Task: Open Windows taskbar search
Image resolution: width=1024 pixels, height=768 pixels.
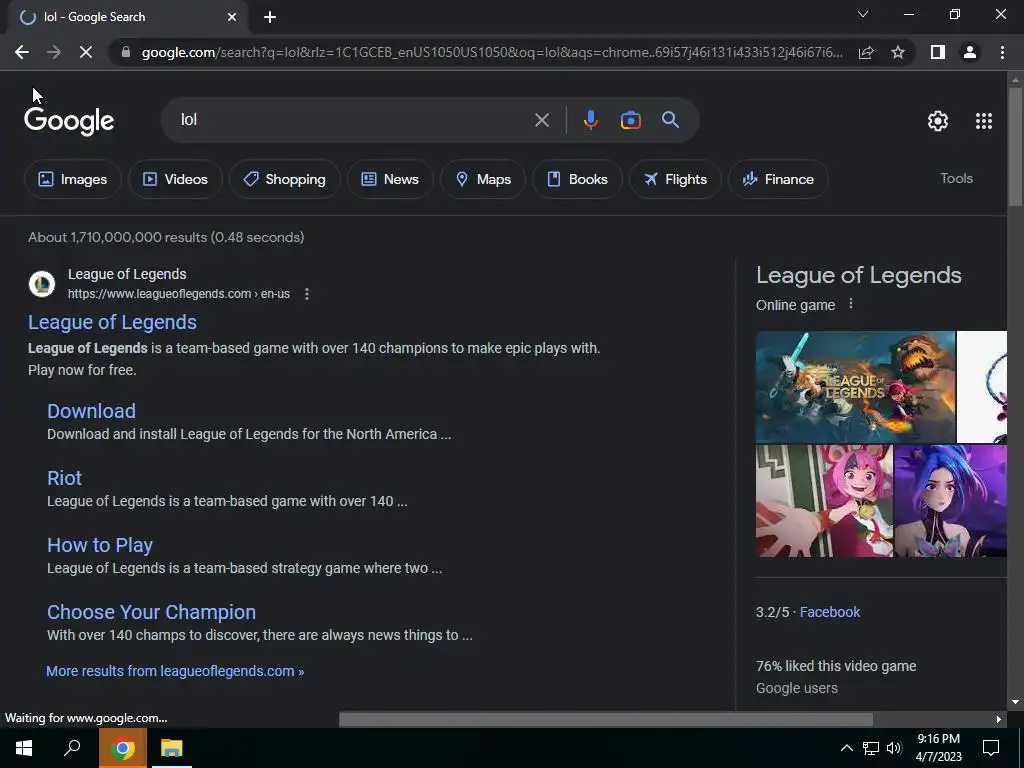Action: [72, 748]
